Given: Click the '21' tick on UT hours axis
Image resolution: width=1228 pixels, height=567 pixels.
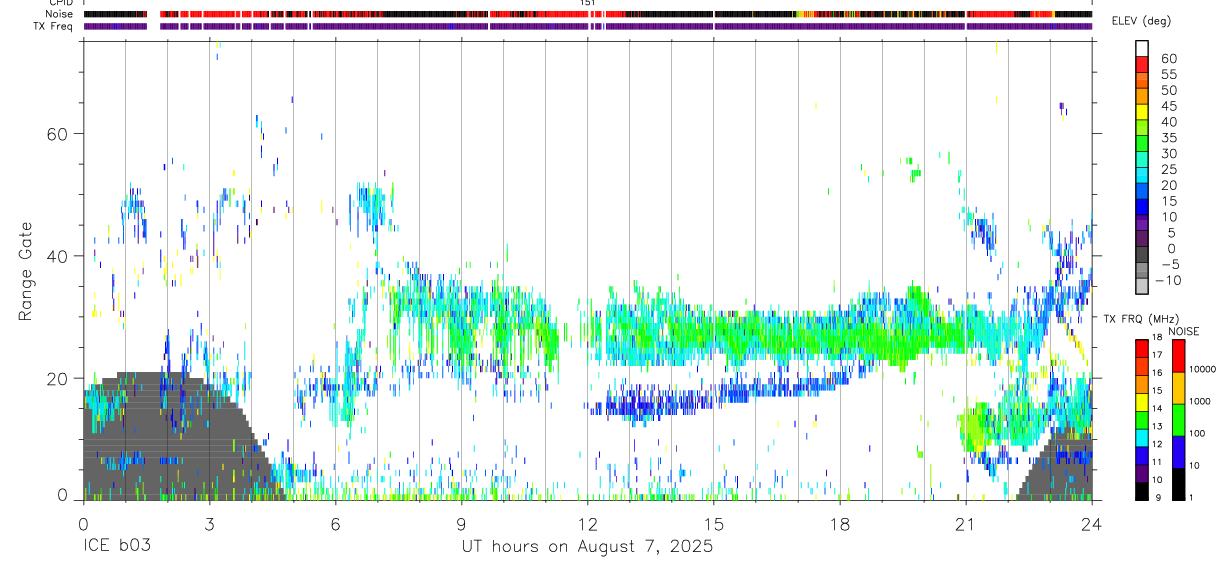Looking at the screenshot, I should click(x=965, y=524).
